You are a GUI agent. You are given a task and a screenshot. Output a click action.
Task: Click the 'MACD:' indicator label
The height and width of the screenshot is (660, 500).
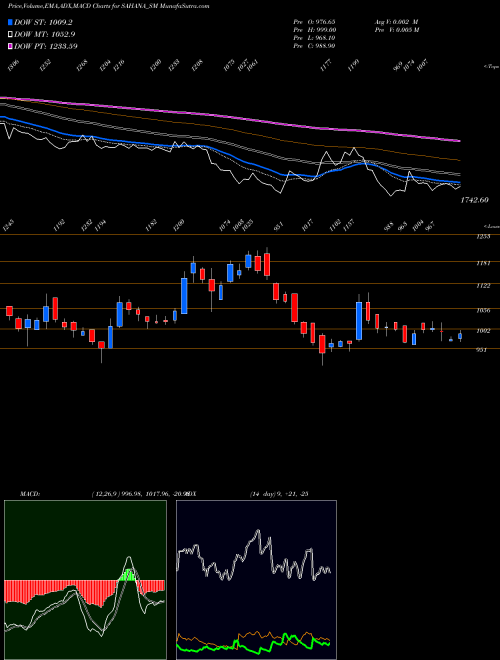(29, 494)
